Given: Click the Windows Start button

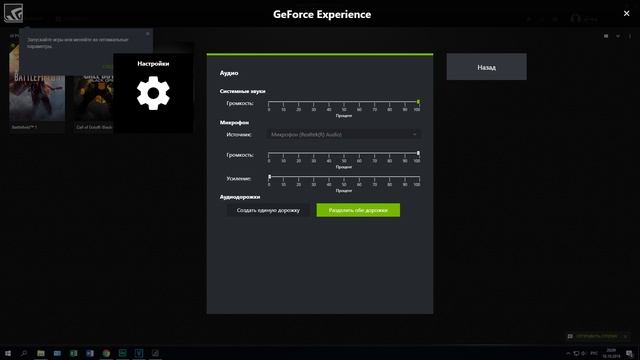Looking at the screenshot, I should click(x=7, y=353).
